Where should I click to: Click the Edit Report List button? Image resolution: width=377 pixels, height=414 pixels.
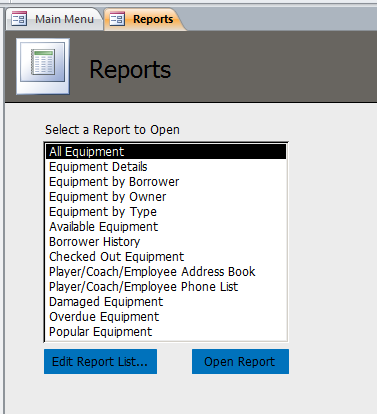pyautogui.click(x=100, y=362)
